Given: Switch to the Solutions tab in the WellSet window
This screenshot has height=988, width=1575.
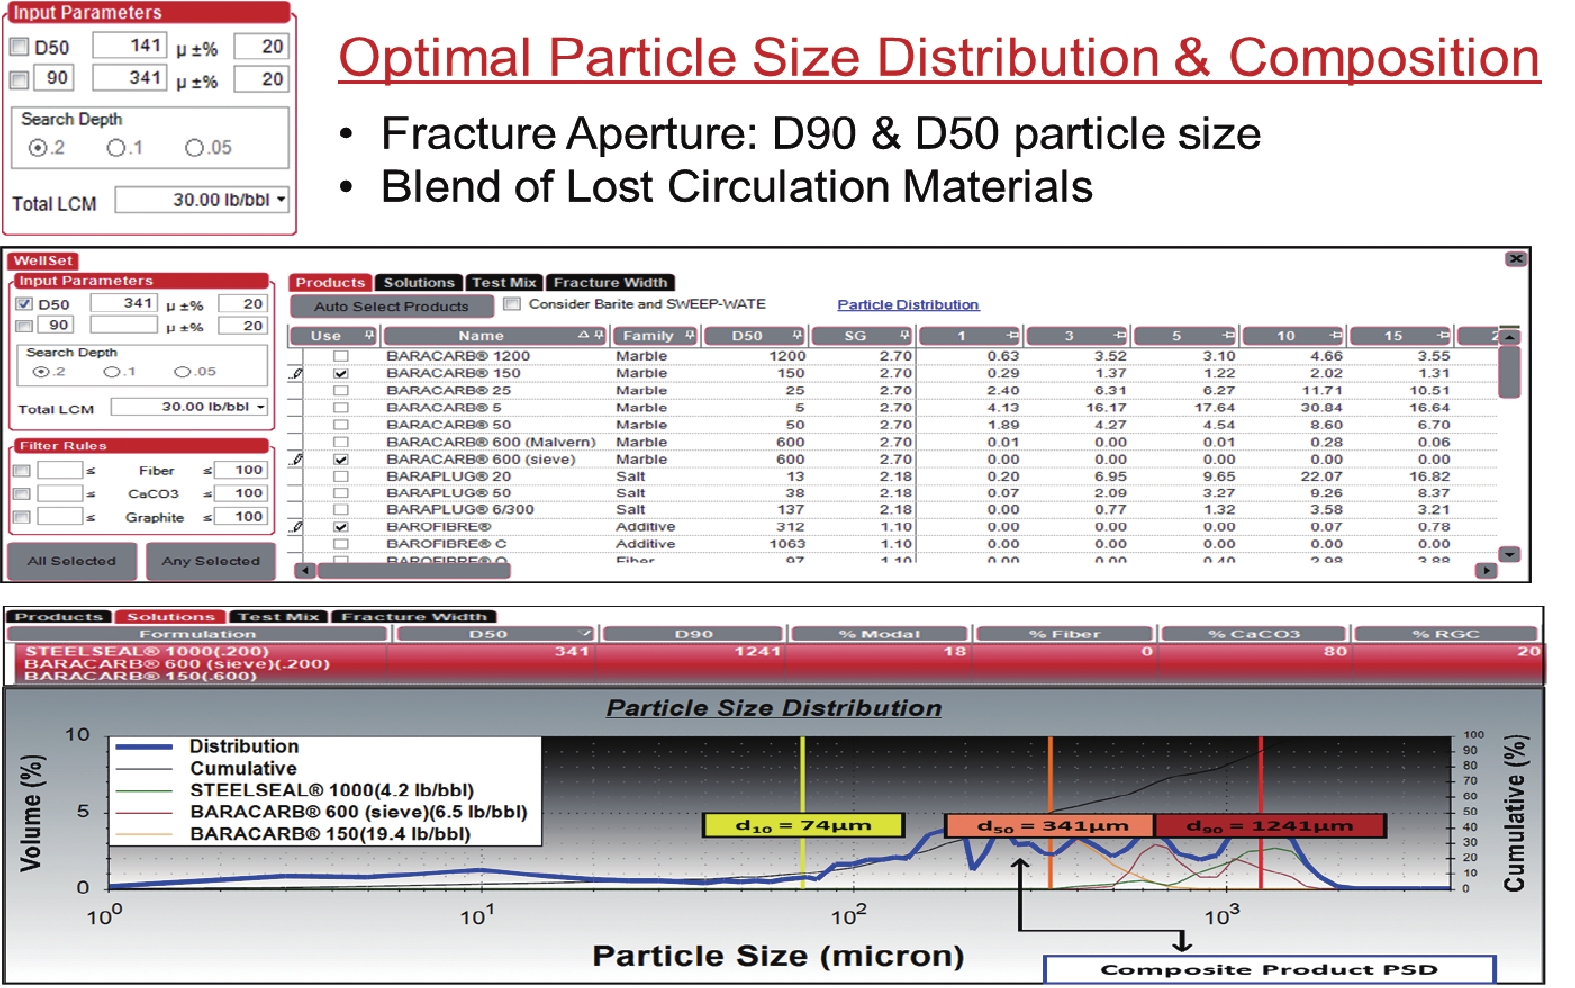Looking at the screenshot, I should pyautogui.click(x=419, y=283).
